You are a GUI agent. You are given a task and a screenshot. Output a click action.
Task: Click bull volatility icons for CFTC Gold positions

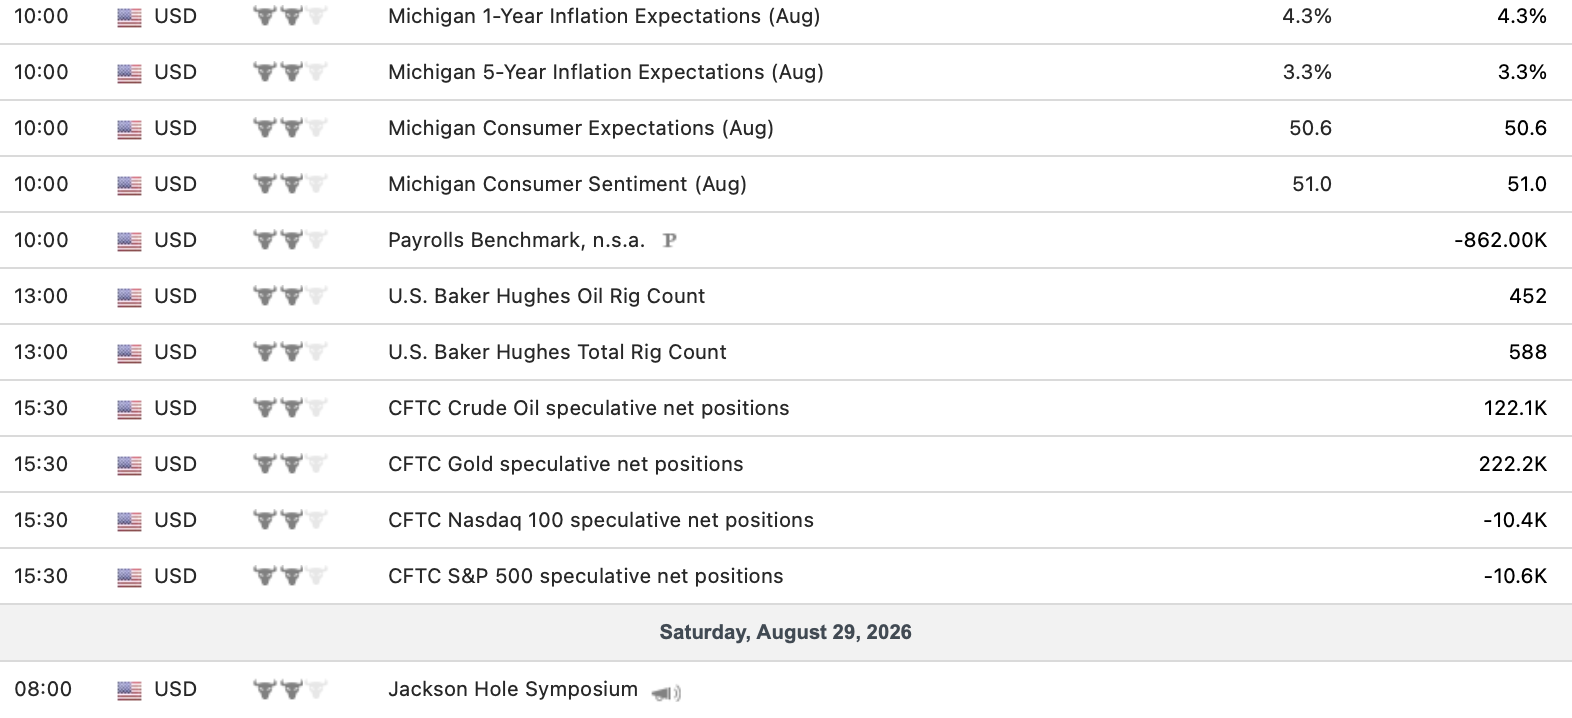click(x=290, y=464)
